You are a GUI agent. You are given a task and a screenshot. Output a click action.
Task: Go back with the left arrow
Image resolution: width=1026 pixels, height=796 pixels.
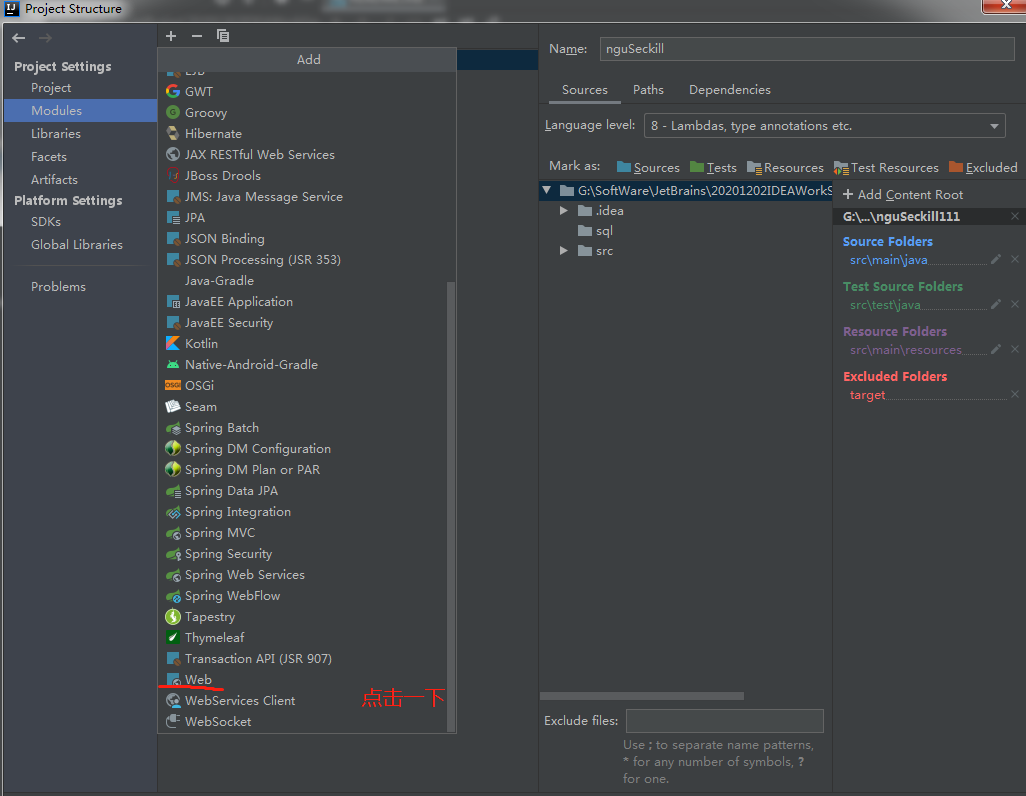[18, 38]
